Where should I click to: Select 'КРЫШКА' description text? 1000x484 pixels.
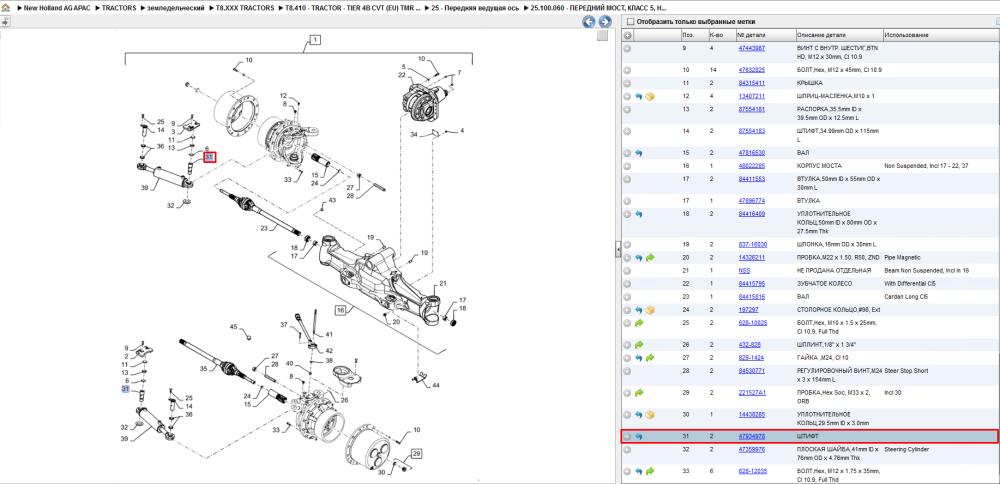(810, 83)
